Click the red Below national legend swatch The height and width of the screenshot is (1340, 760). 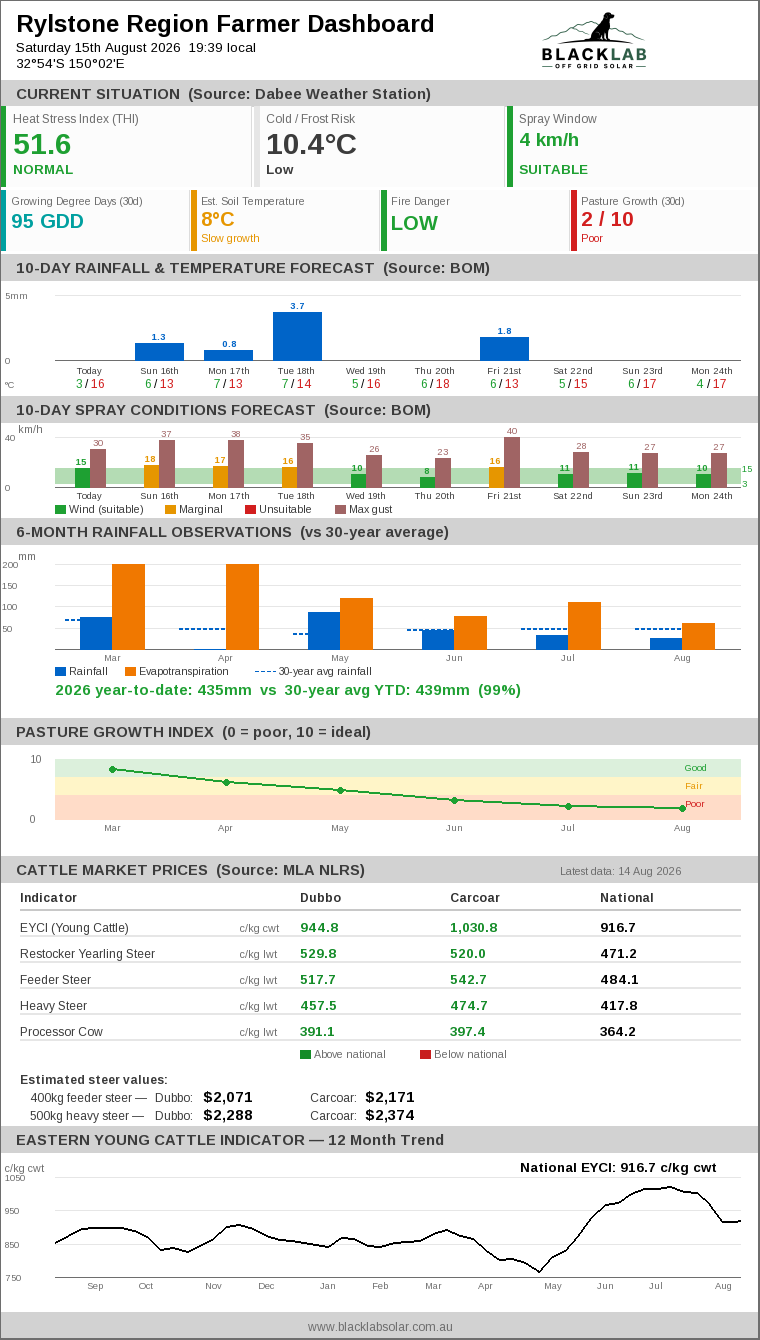tap(425, 1054)
